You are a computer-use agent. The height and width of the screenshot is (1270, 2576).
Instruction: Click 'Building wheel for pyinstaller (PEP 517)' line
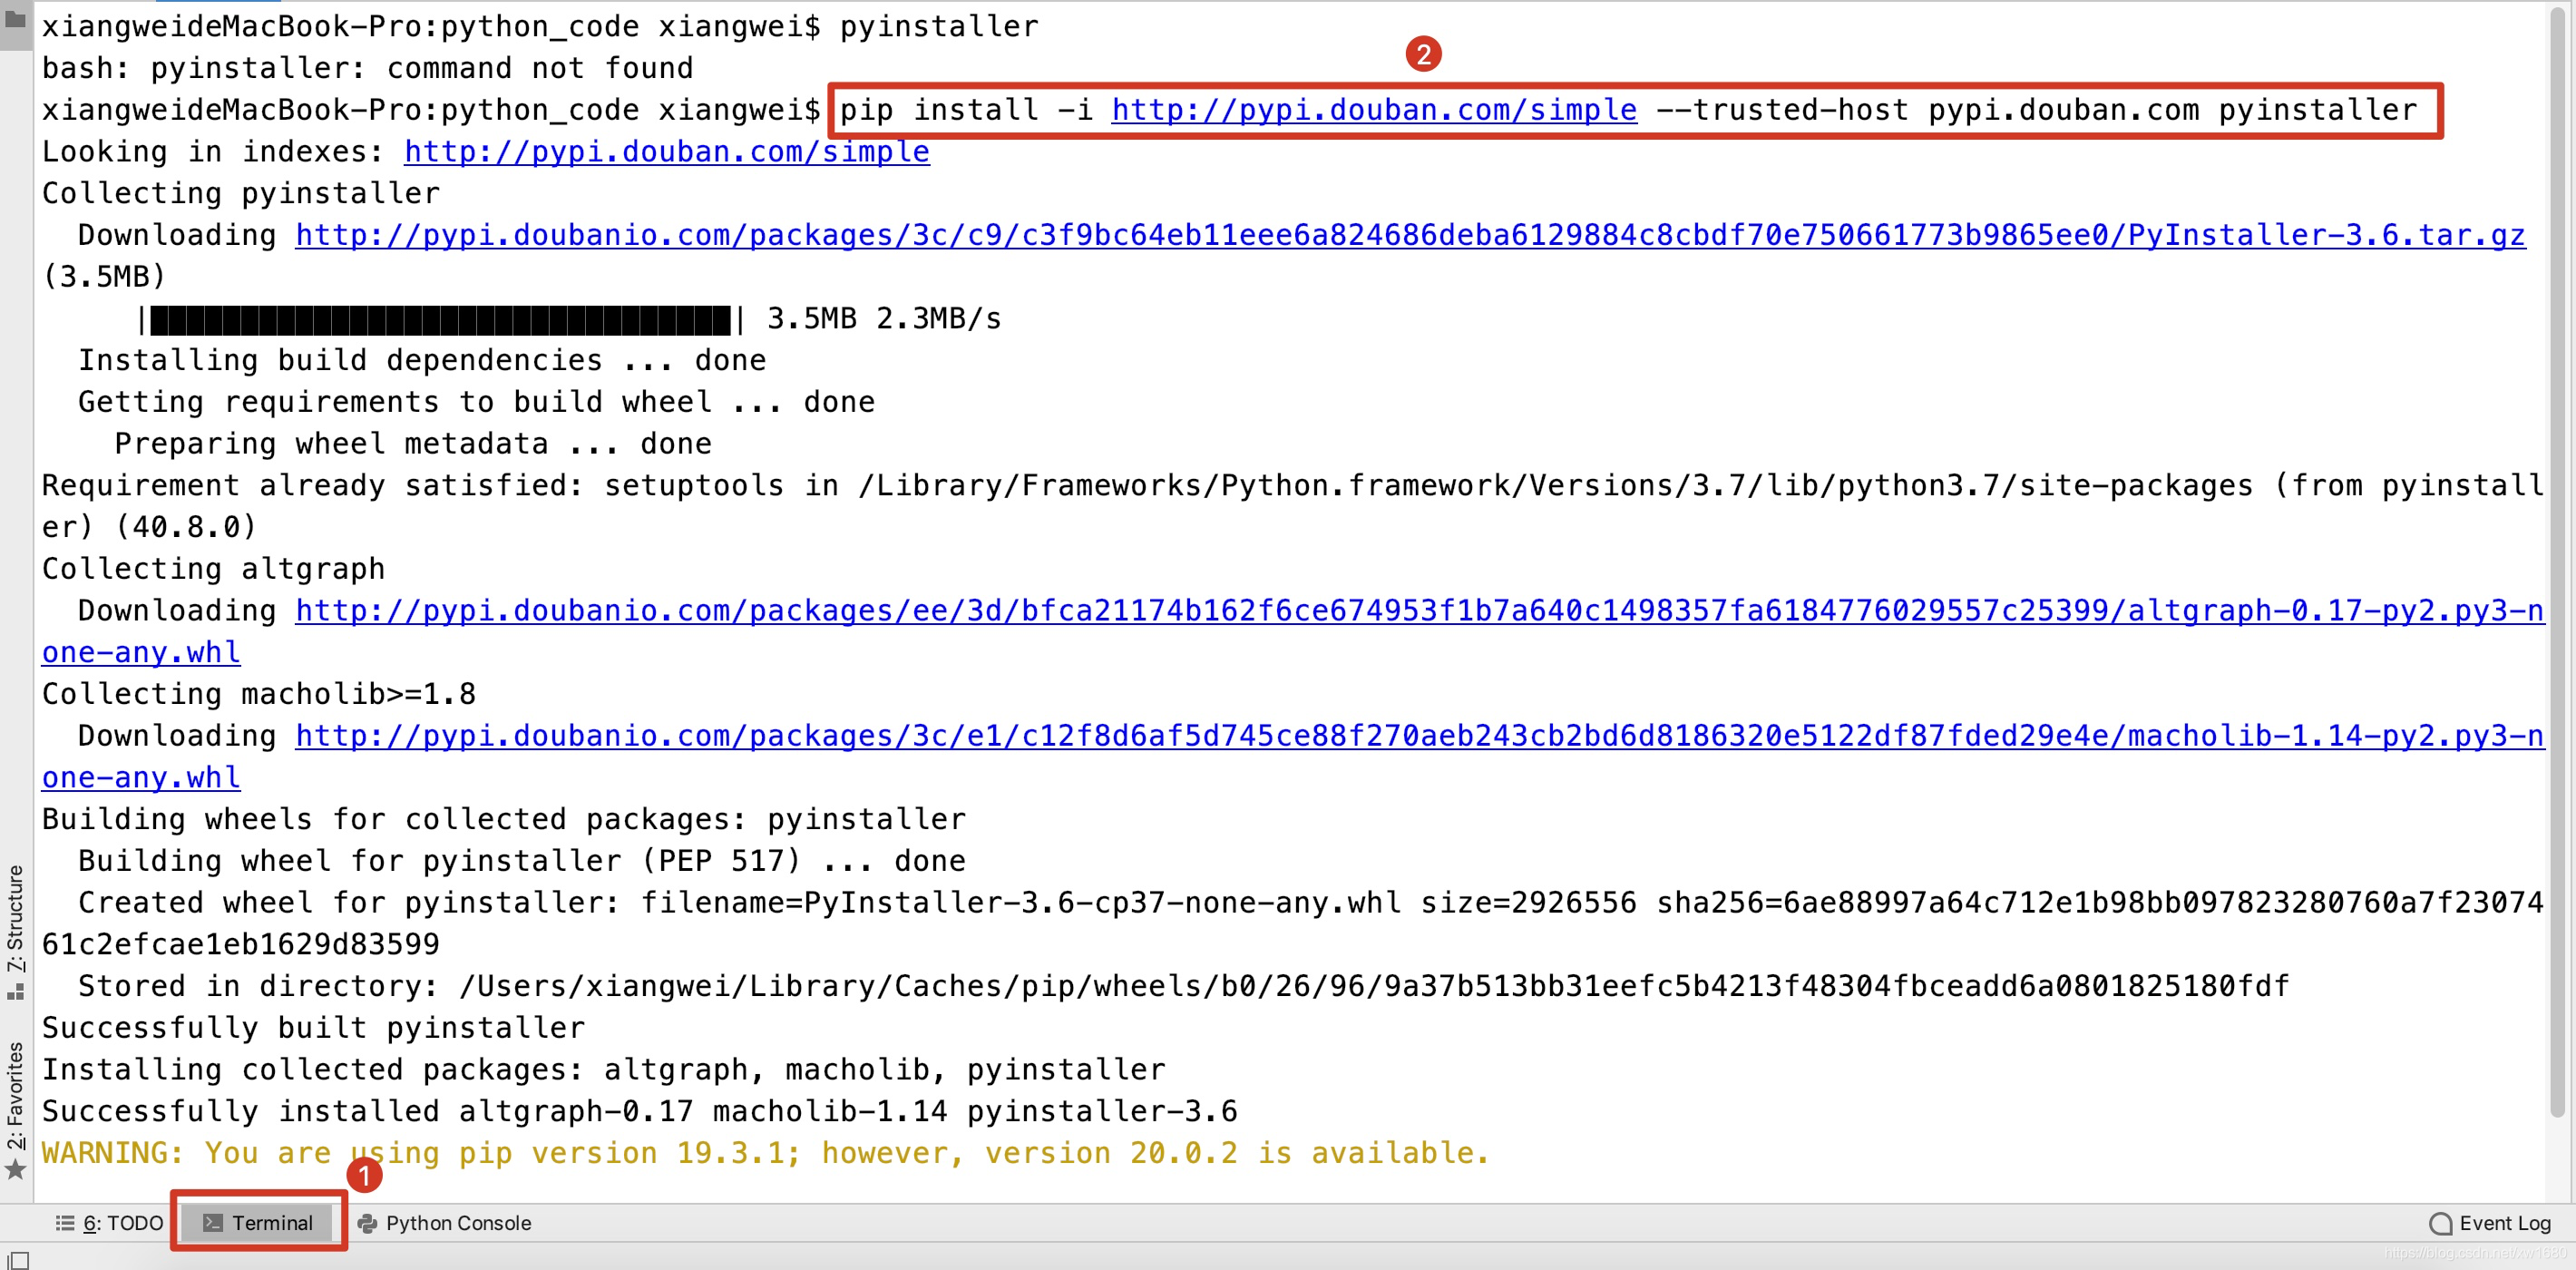pyautogui.click(x=522, y=861)
